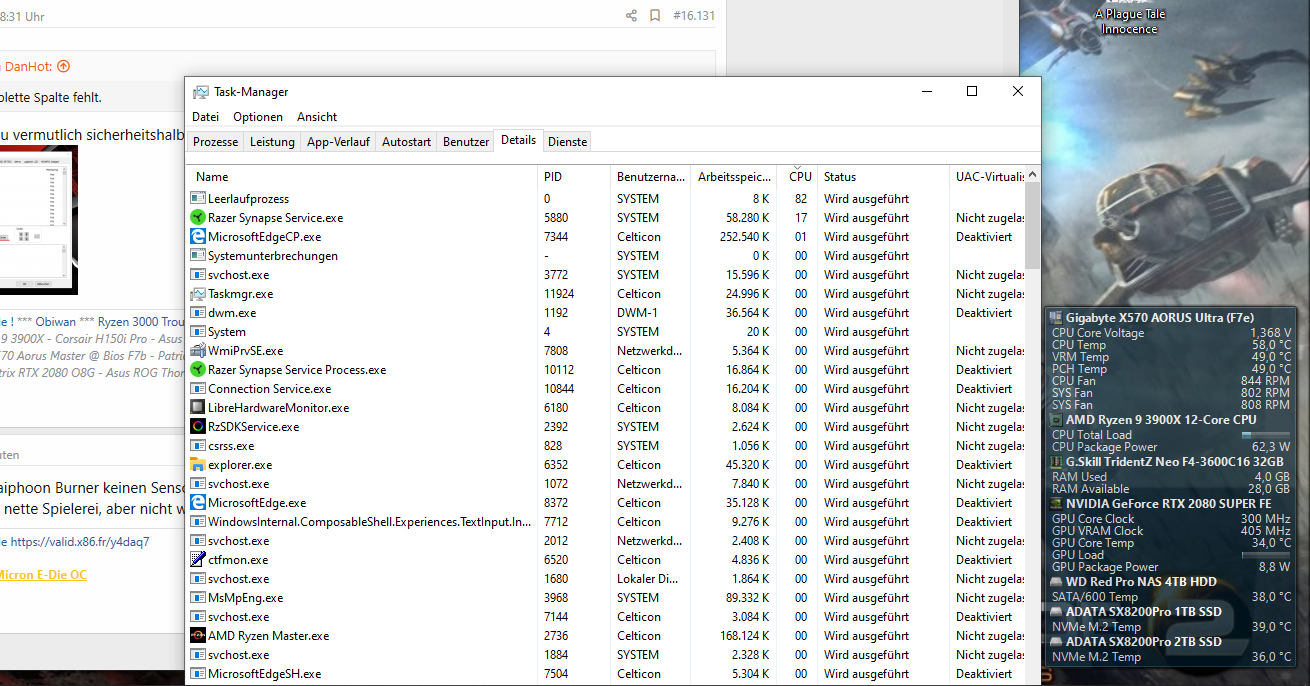Toggle CPU column sort order
The image size is (1310, 686).
click(x=797, y=176)
